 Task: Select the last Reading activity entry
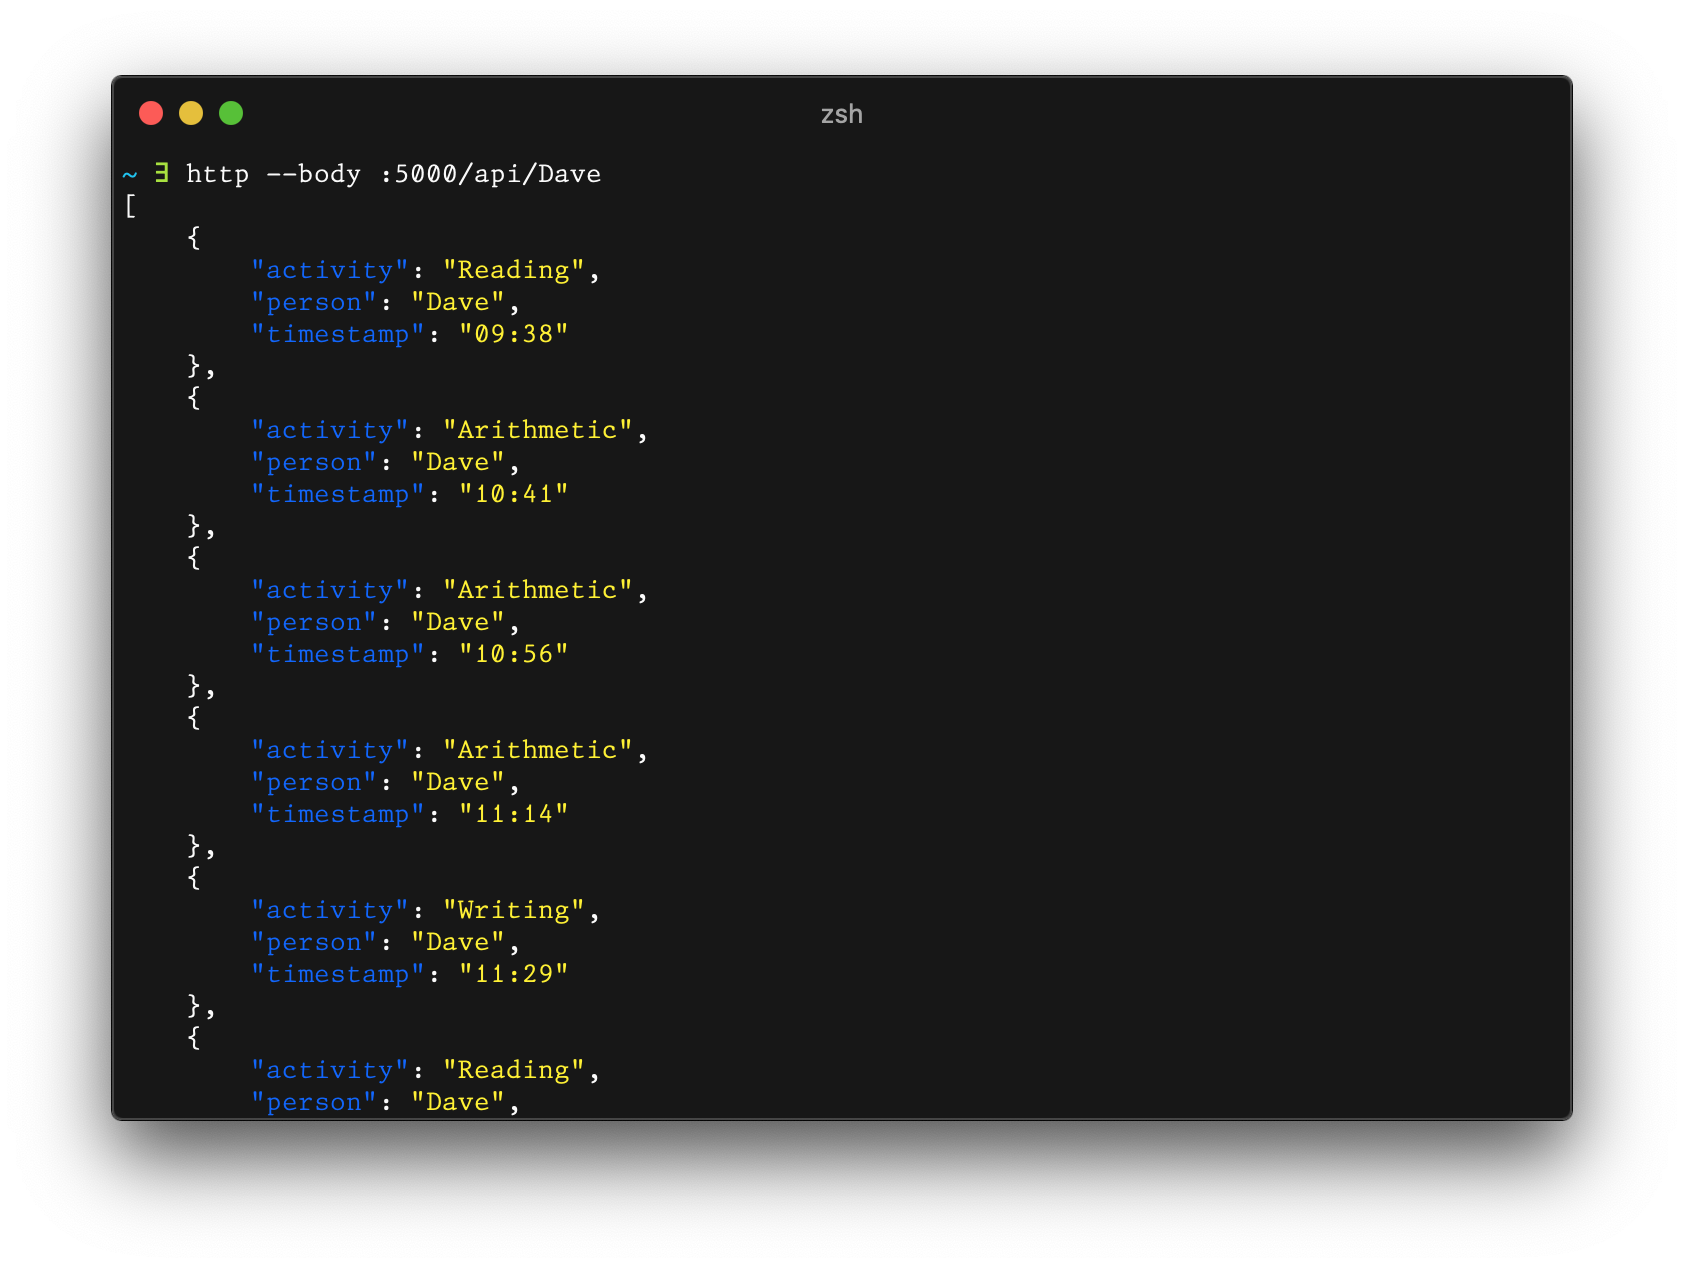click(x=512, y=1069)
